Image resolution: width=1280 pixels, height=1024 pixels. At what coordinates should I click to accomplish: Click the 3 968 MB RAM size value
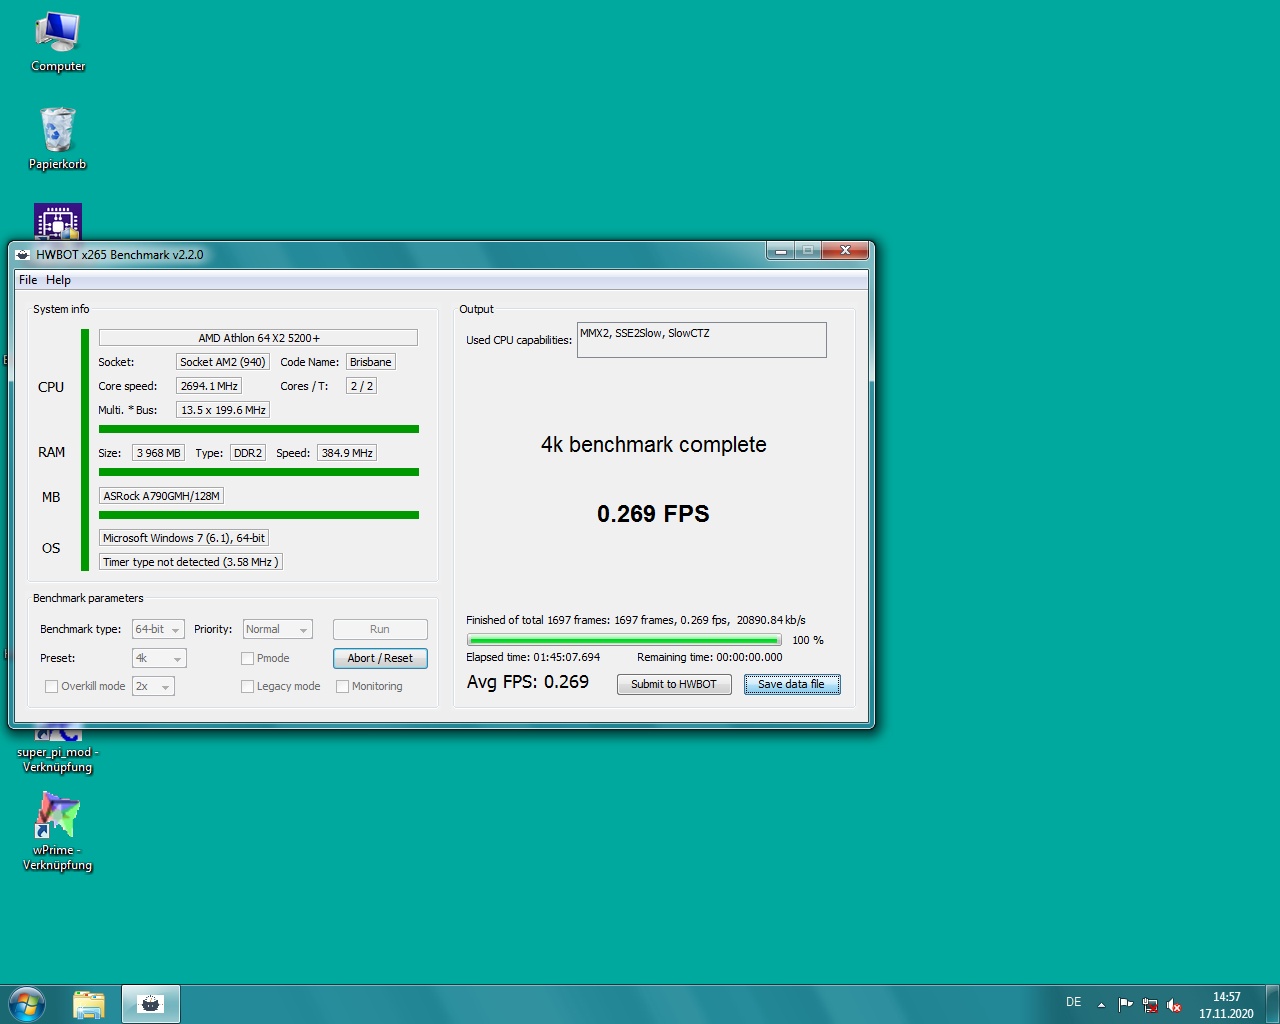[x=158, y=453]
